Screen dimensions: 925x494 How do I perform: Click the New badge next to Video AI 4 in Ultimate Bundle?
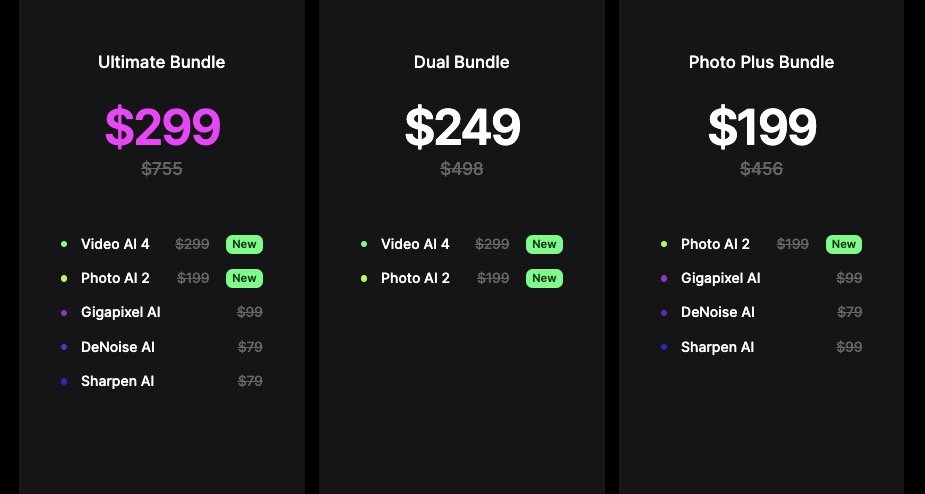click(x=244, y=244)
